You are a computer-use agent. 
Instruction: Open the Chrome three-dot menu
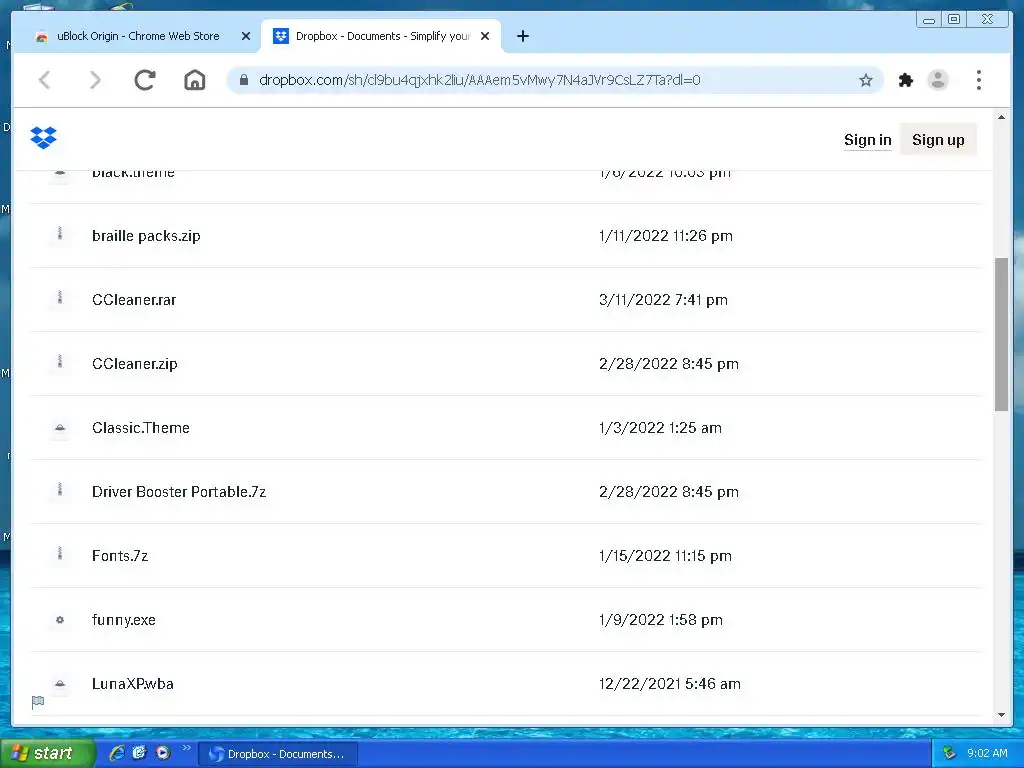[978, 80]
